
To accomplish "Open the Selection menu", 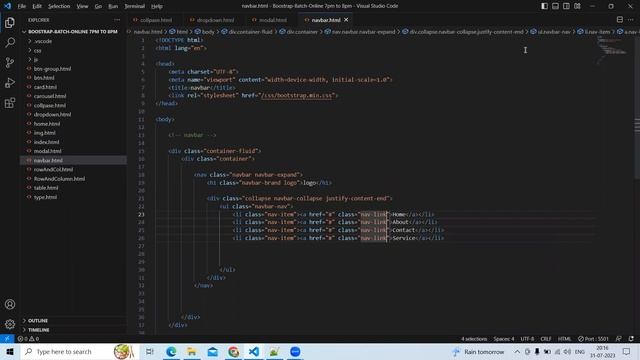I will tap(59, 6).
